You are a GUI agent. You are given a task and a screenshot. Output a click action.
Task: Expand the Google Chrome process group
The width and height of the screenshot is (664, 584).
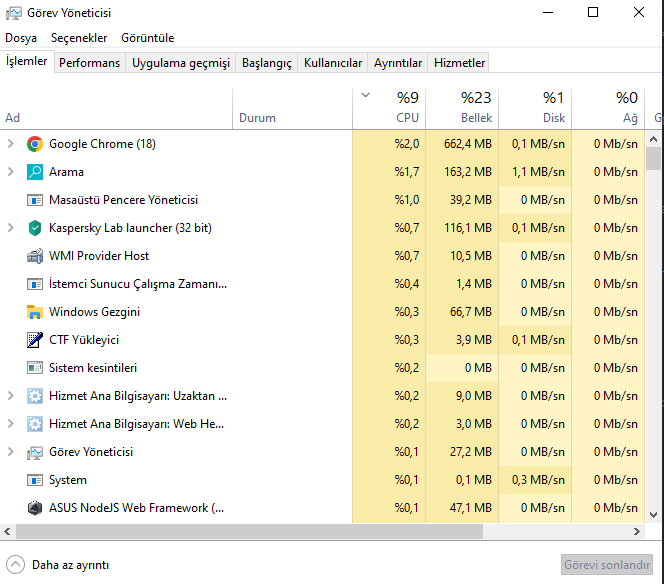(11, 144)
